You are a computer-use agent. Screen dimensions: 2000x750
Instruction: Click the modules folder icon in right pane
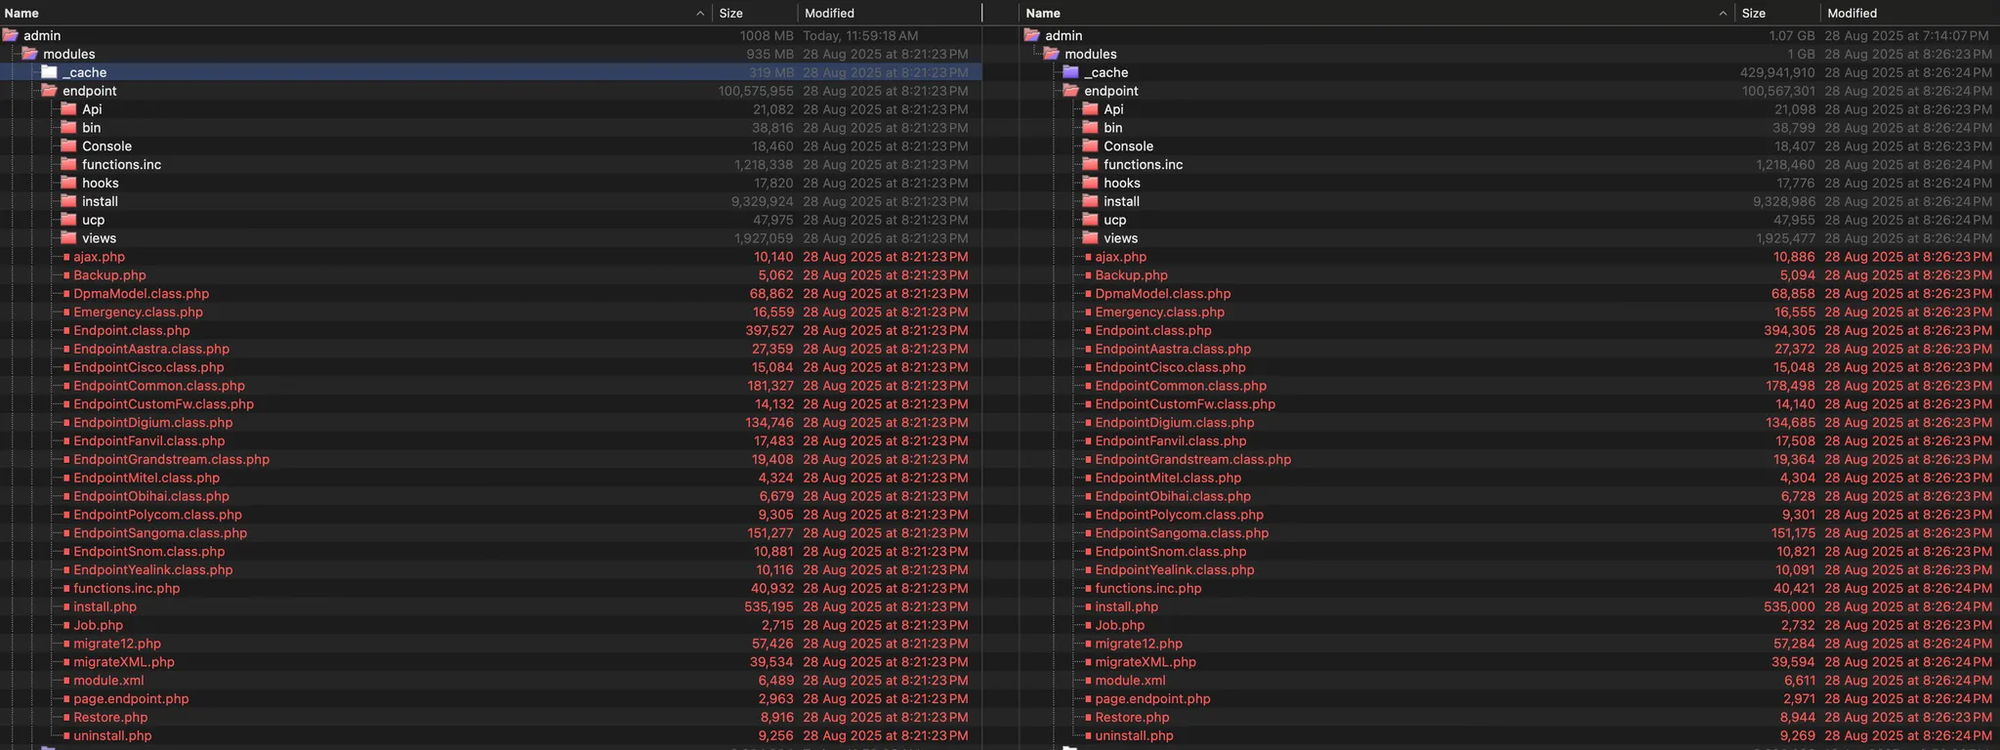(x=1051, y=54)
